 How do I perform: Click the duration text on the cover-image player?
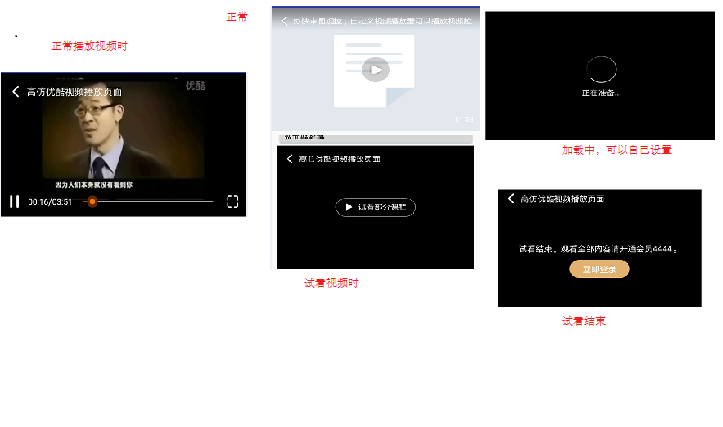(x=465, y=119)
